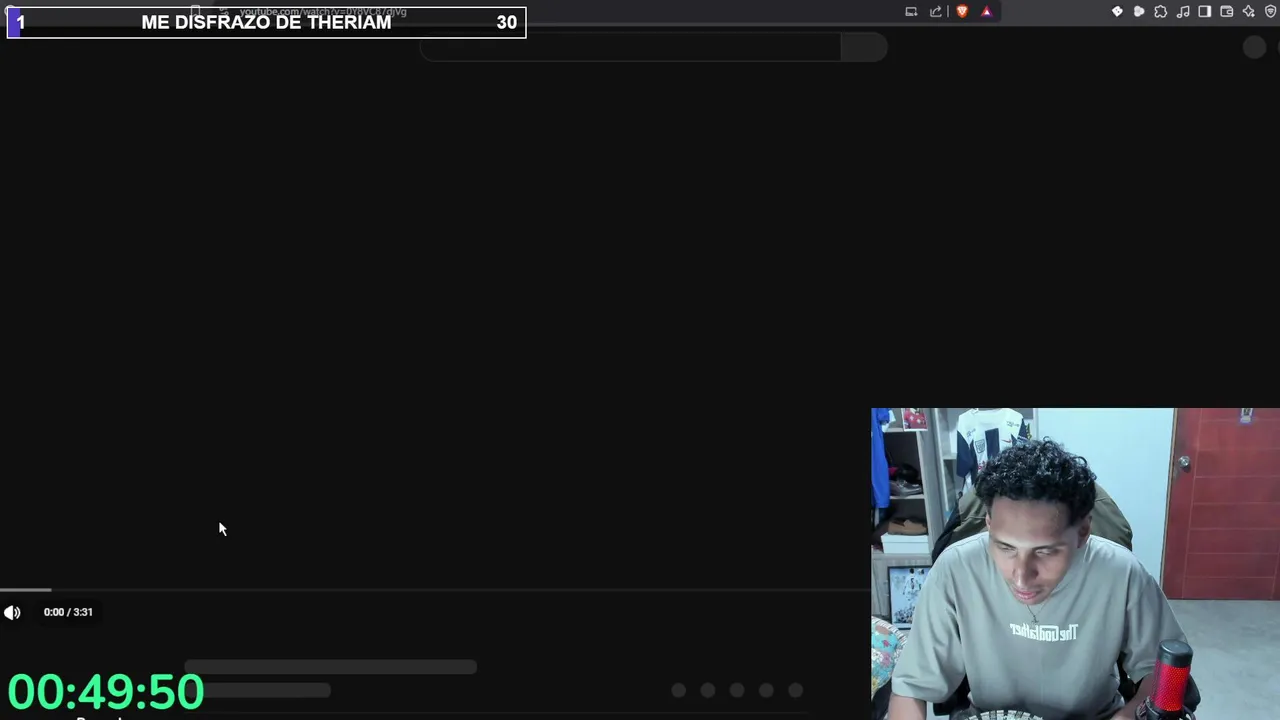This screenshot has width=1280, height=720.
Task: Open the Leo AI sparkle icon
Action: coord(1249,12)
